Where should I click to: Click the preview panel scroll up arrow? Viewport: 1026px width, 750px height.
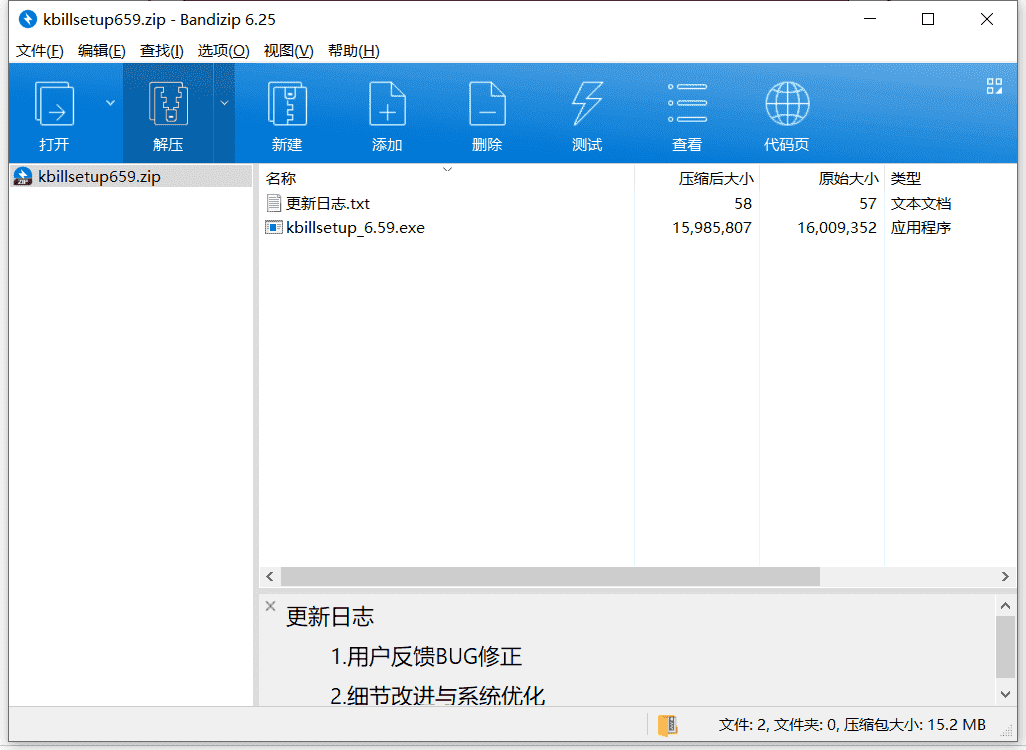click(x=1005, y=606)
